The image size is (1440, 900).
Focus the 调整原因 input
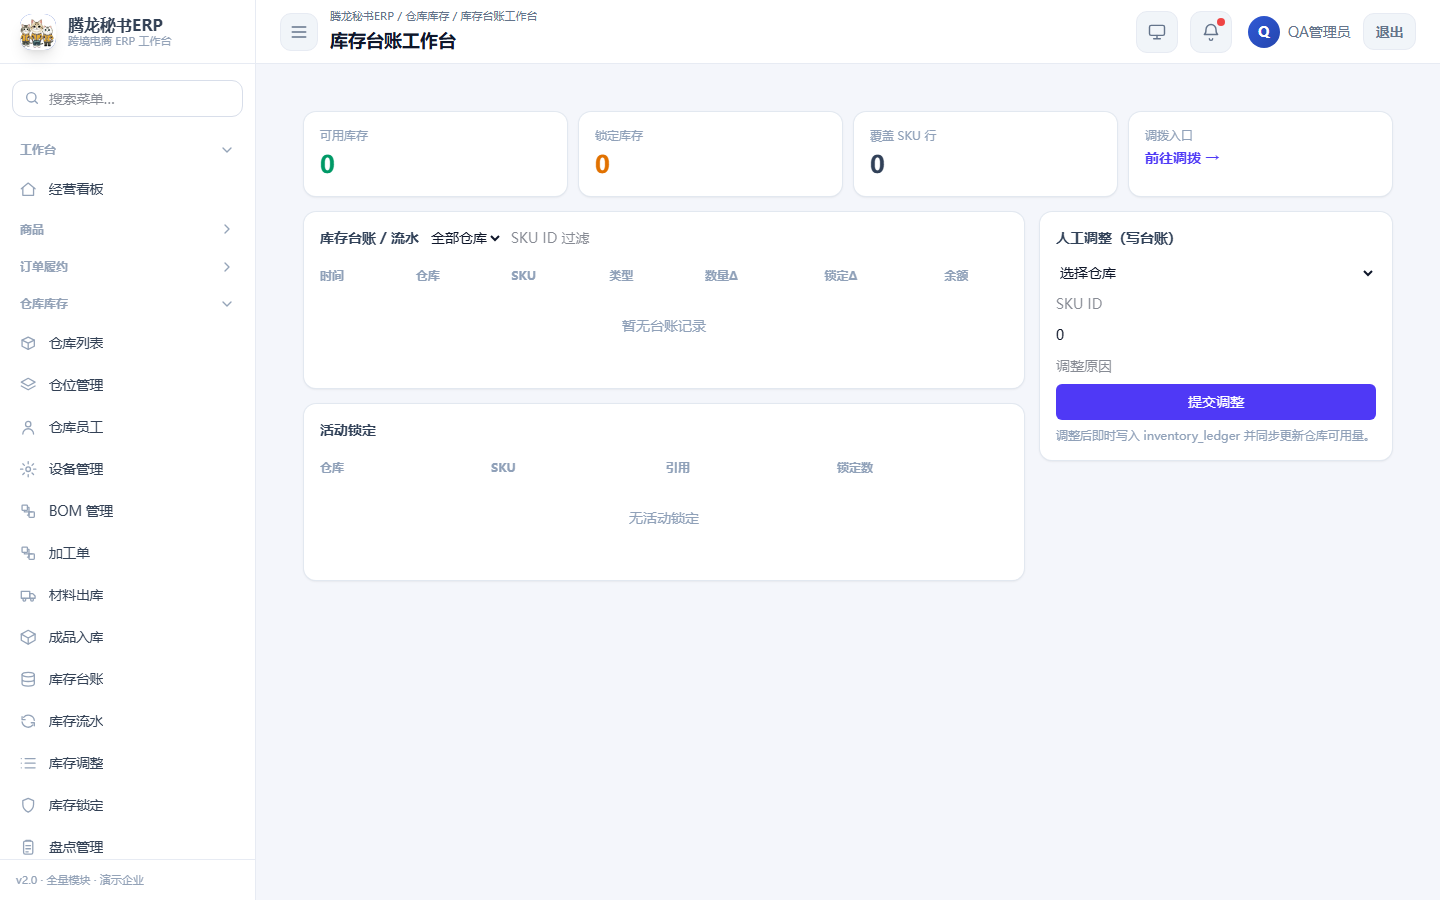click(x=1216, y=366)
